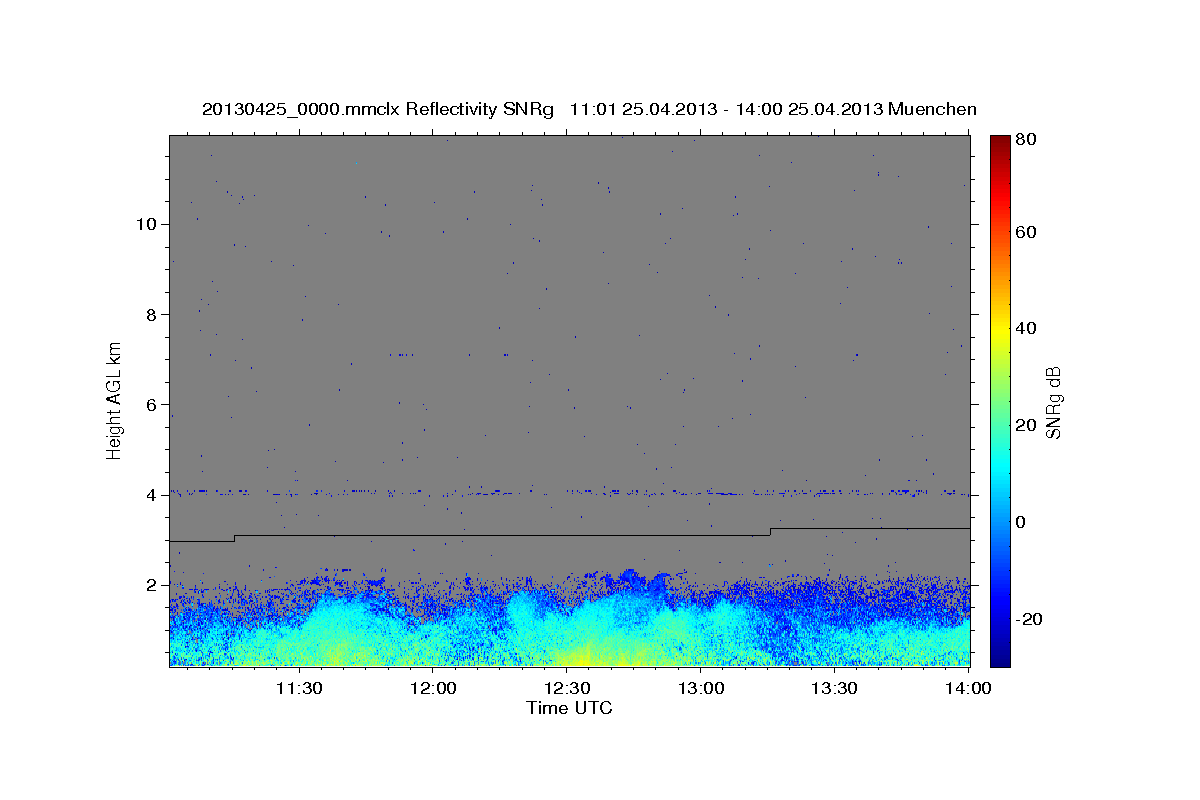This screenshot has height=800, width=1200.
Task: Click 'Muenchen' in the plot title
Action: [932, 109]
